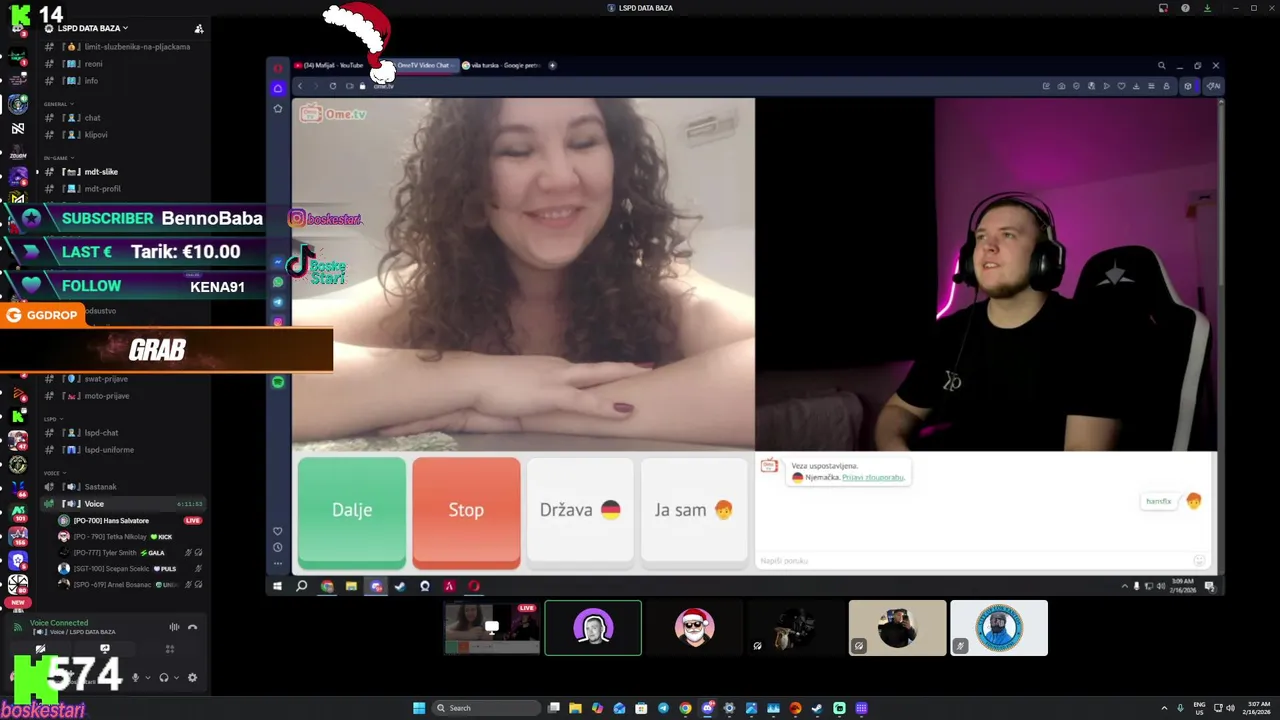Select the blue badge avatar participant tile
The image size is (1280, 720).
coord(999,628)
